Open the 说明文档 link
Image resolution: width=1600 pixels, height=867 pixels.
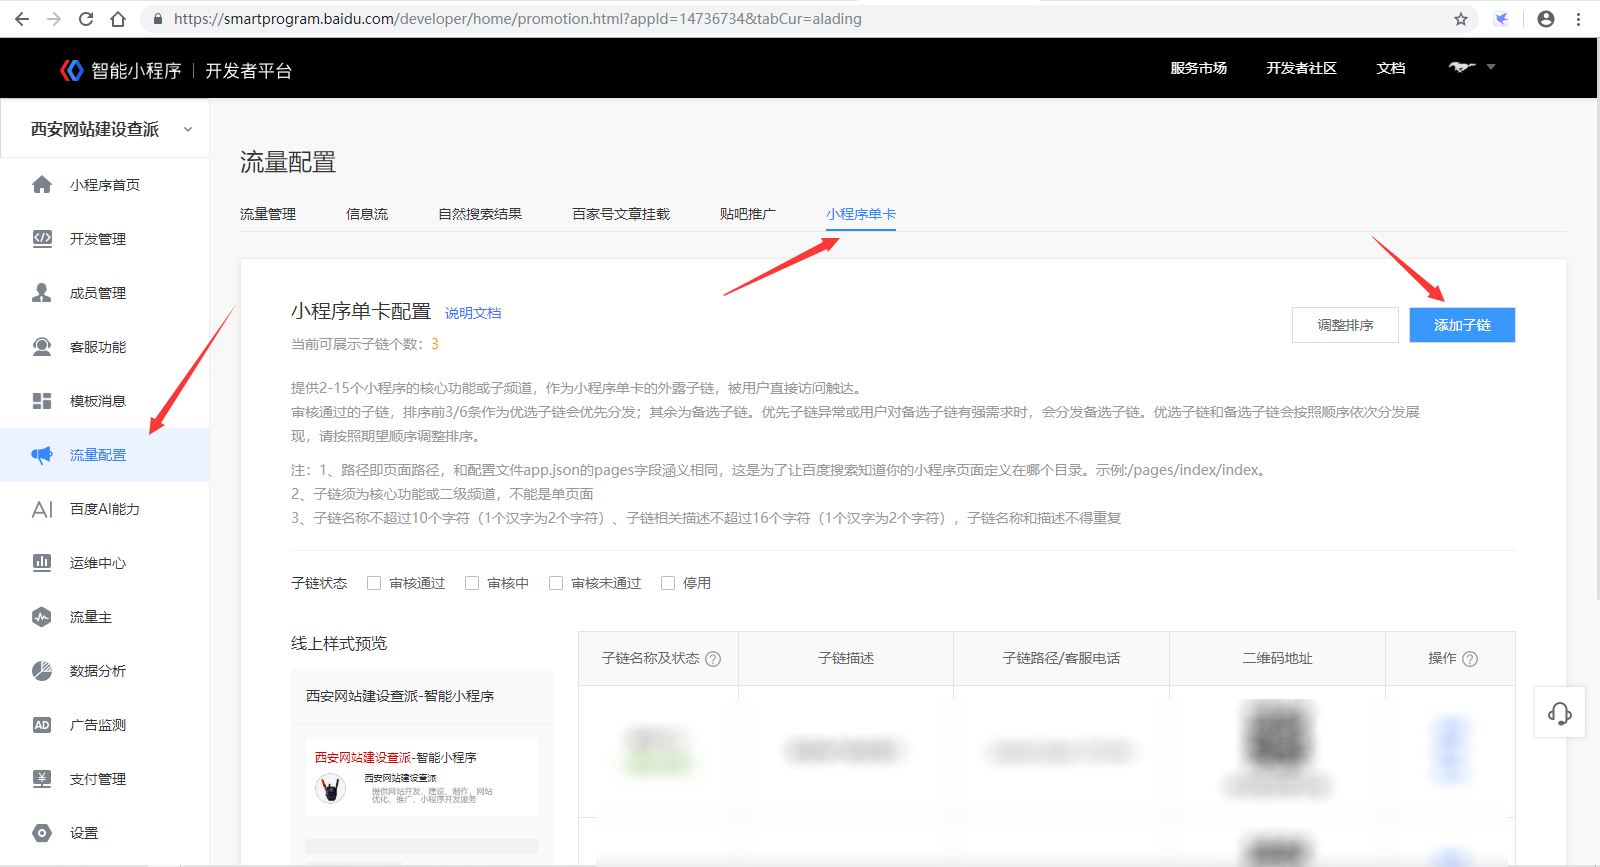(473, 313)
